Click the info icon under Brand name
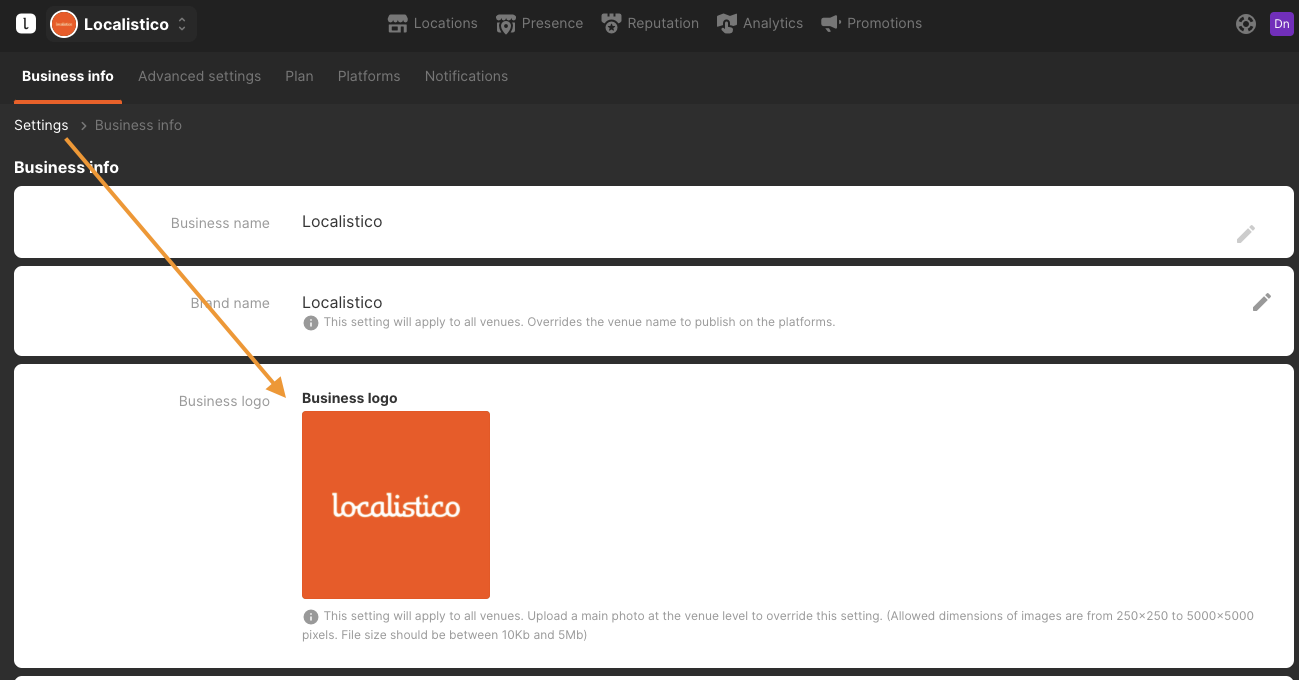This screenshot has width=1299, height=680. coord(311,323)
